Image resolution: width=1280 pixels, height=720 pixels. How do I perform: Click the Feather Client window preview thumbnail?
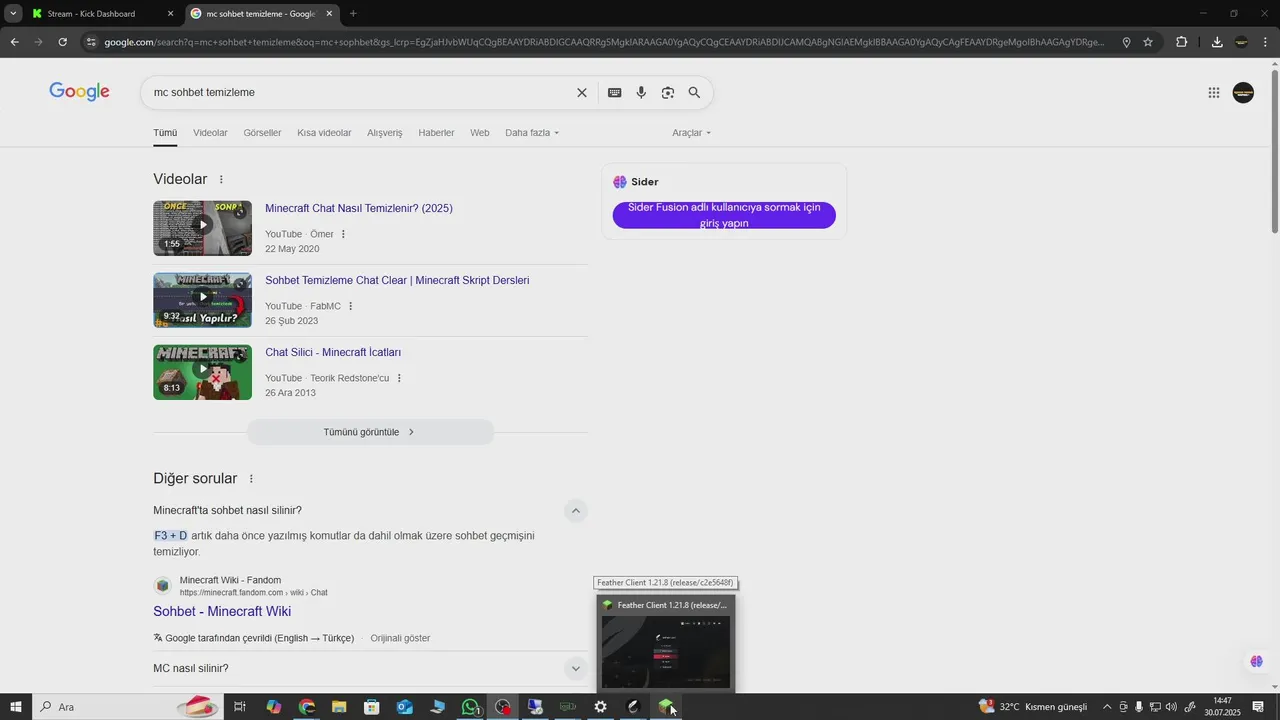tap(665, 651)
